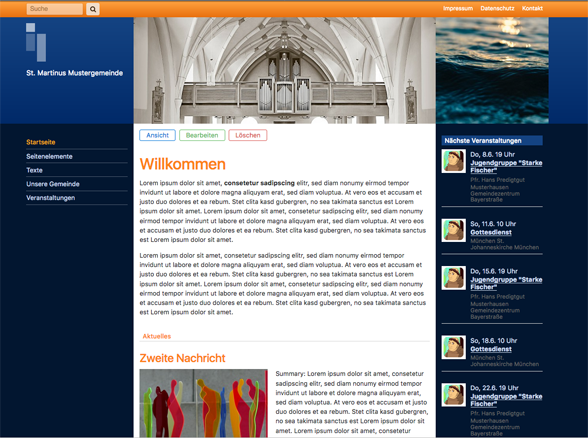
Task: Click the Bearbeiten button
Action: pos(202,135)
